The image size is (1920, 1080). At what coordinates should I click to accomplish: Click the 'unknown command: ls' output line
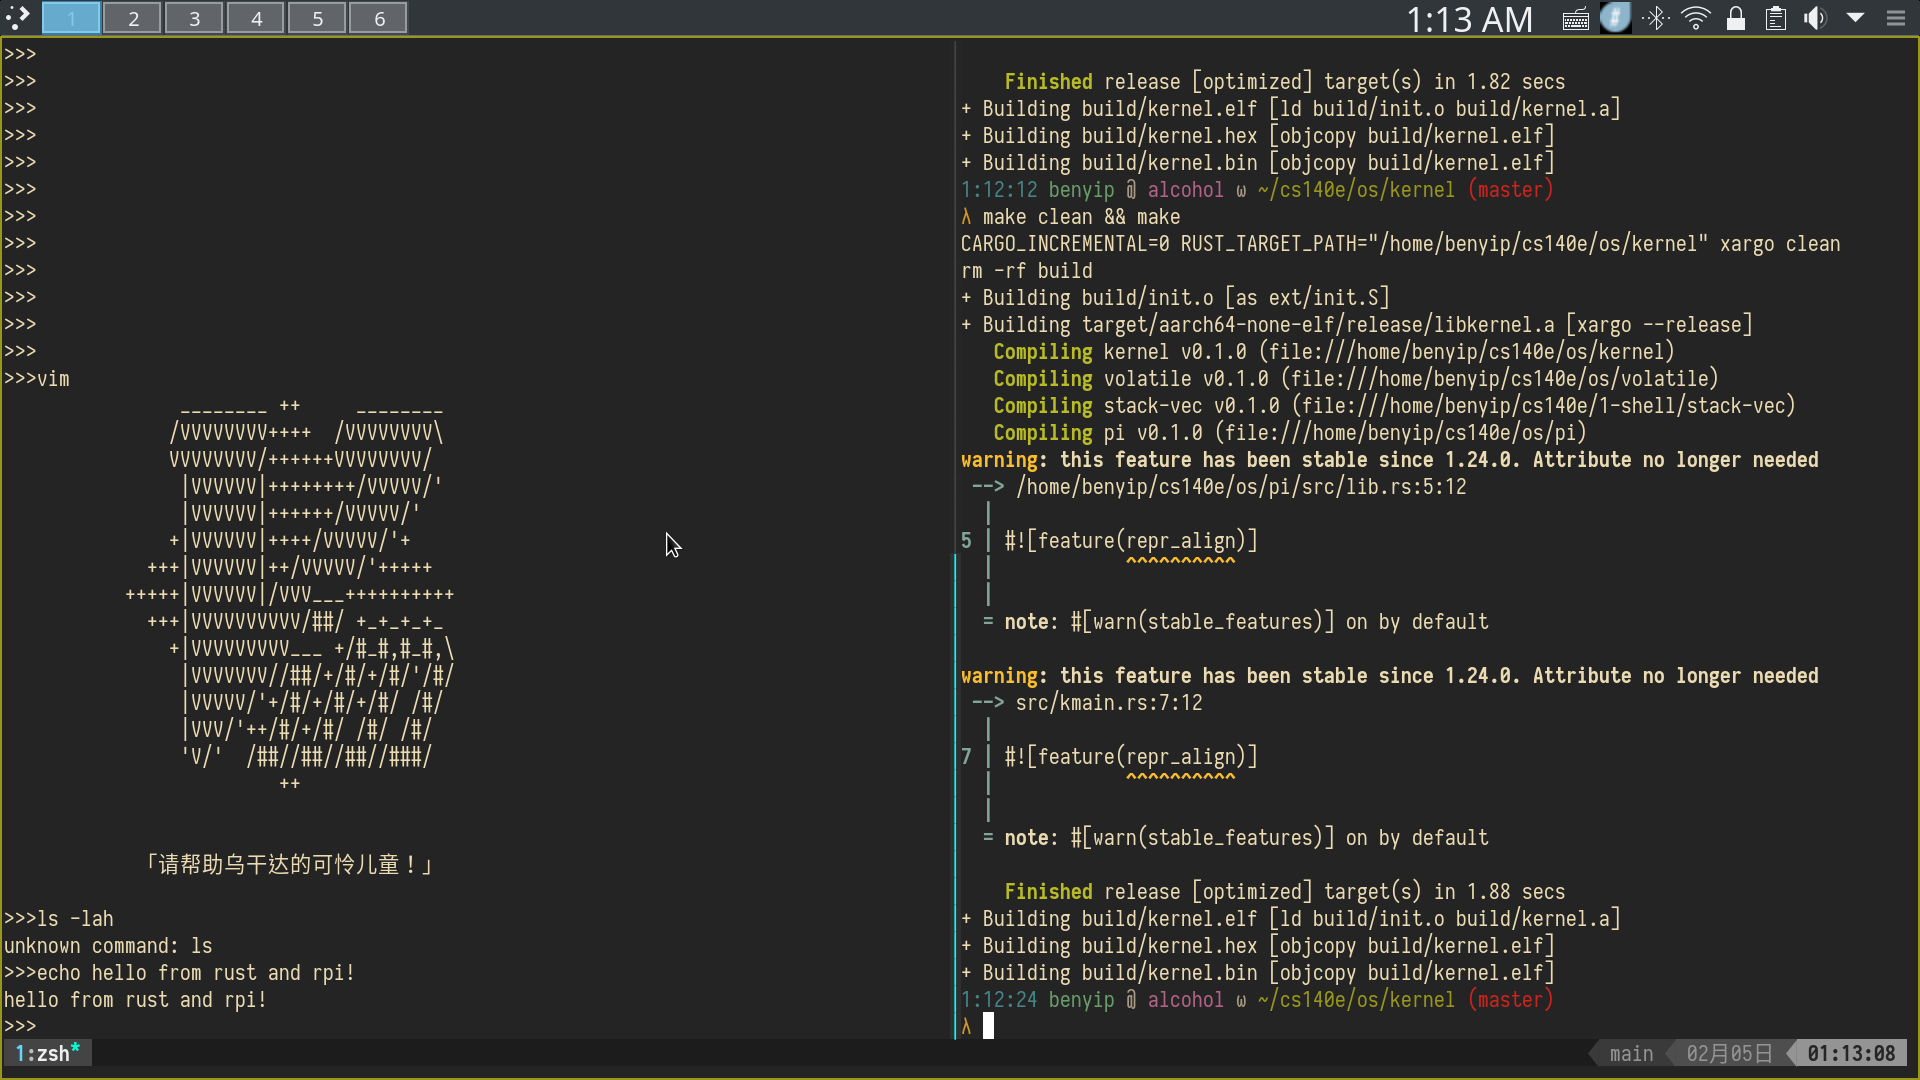[108, 946]
